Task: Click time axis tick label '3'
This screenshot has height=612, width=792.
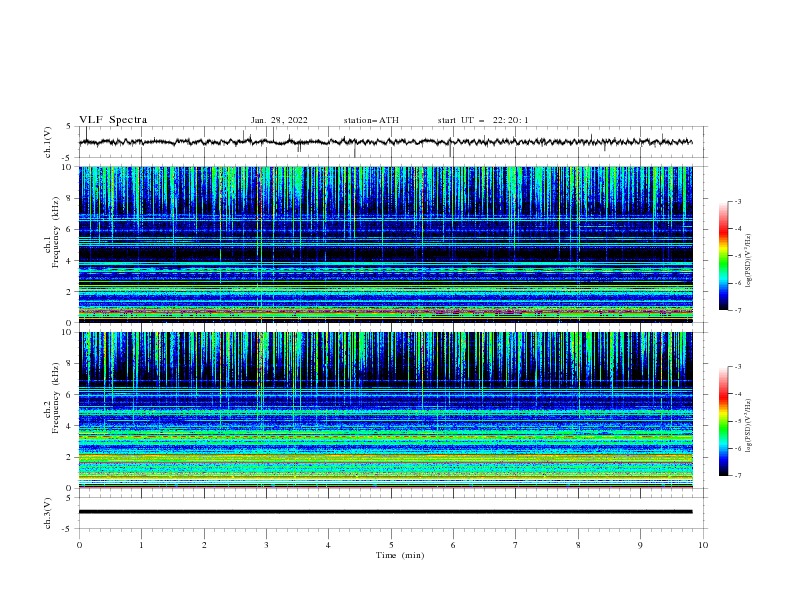Action: [x=266, y=545]
